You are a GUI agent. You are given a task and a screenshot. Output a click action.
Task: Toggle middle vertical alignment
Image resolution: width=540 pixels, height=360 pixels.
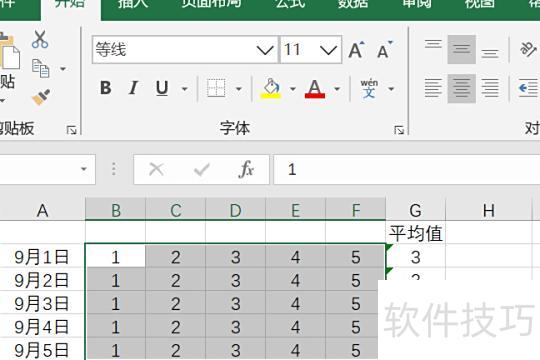click(461, 49)
